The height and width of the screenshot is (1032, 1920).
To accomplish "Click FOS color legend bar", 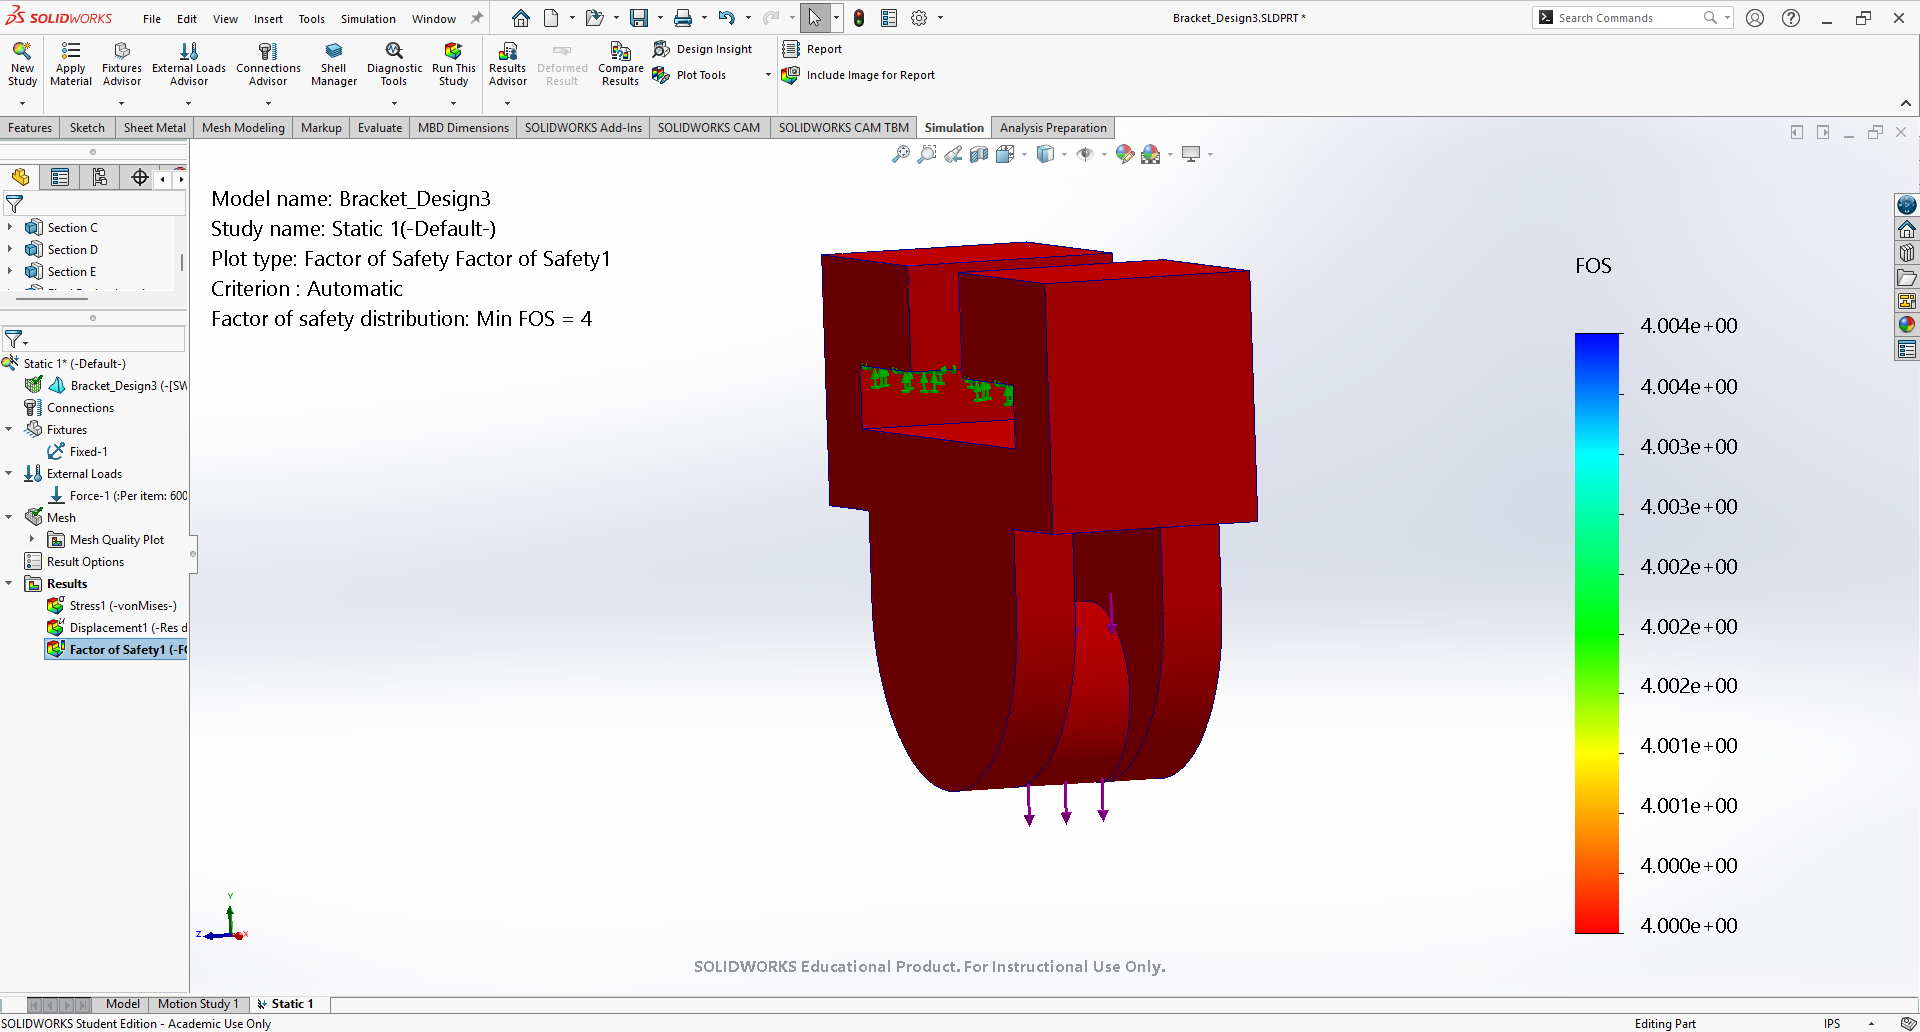I will point(1597,633).
